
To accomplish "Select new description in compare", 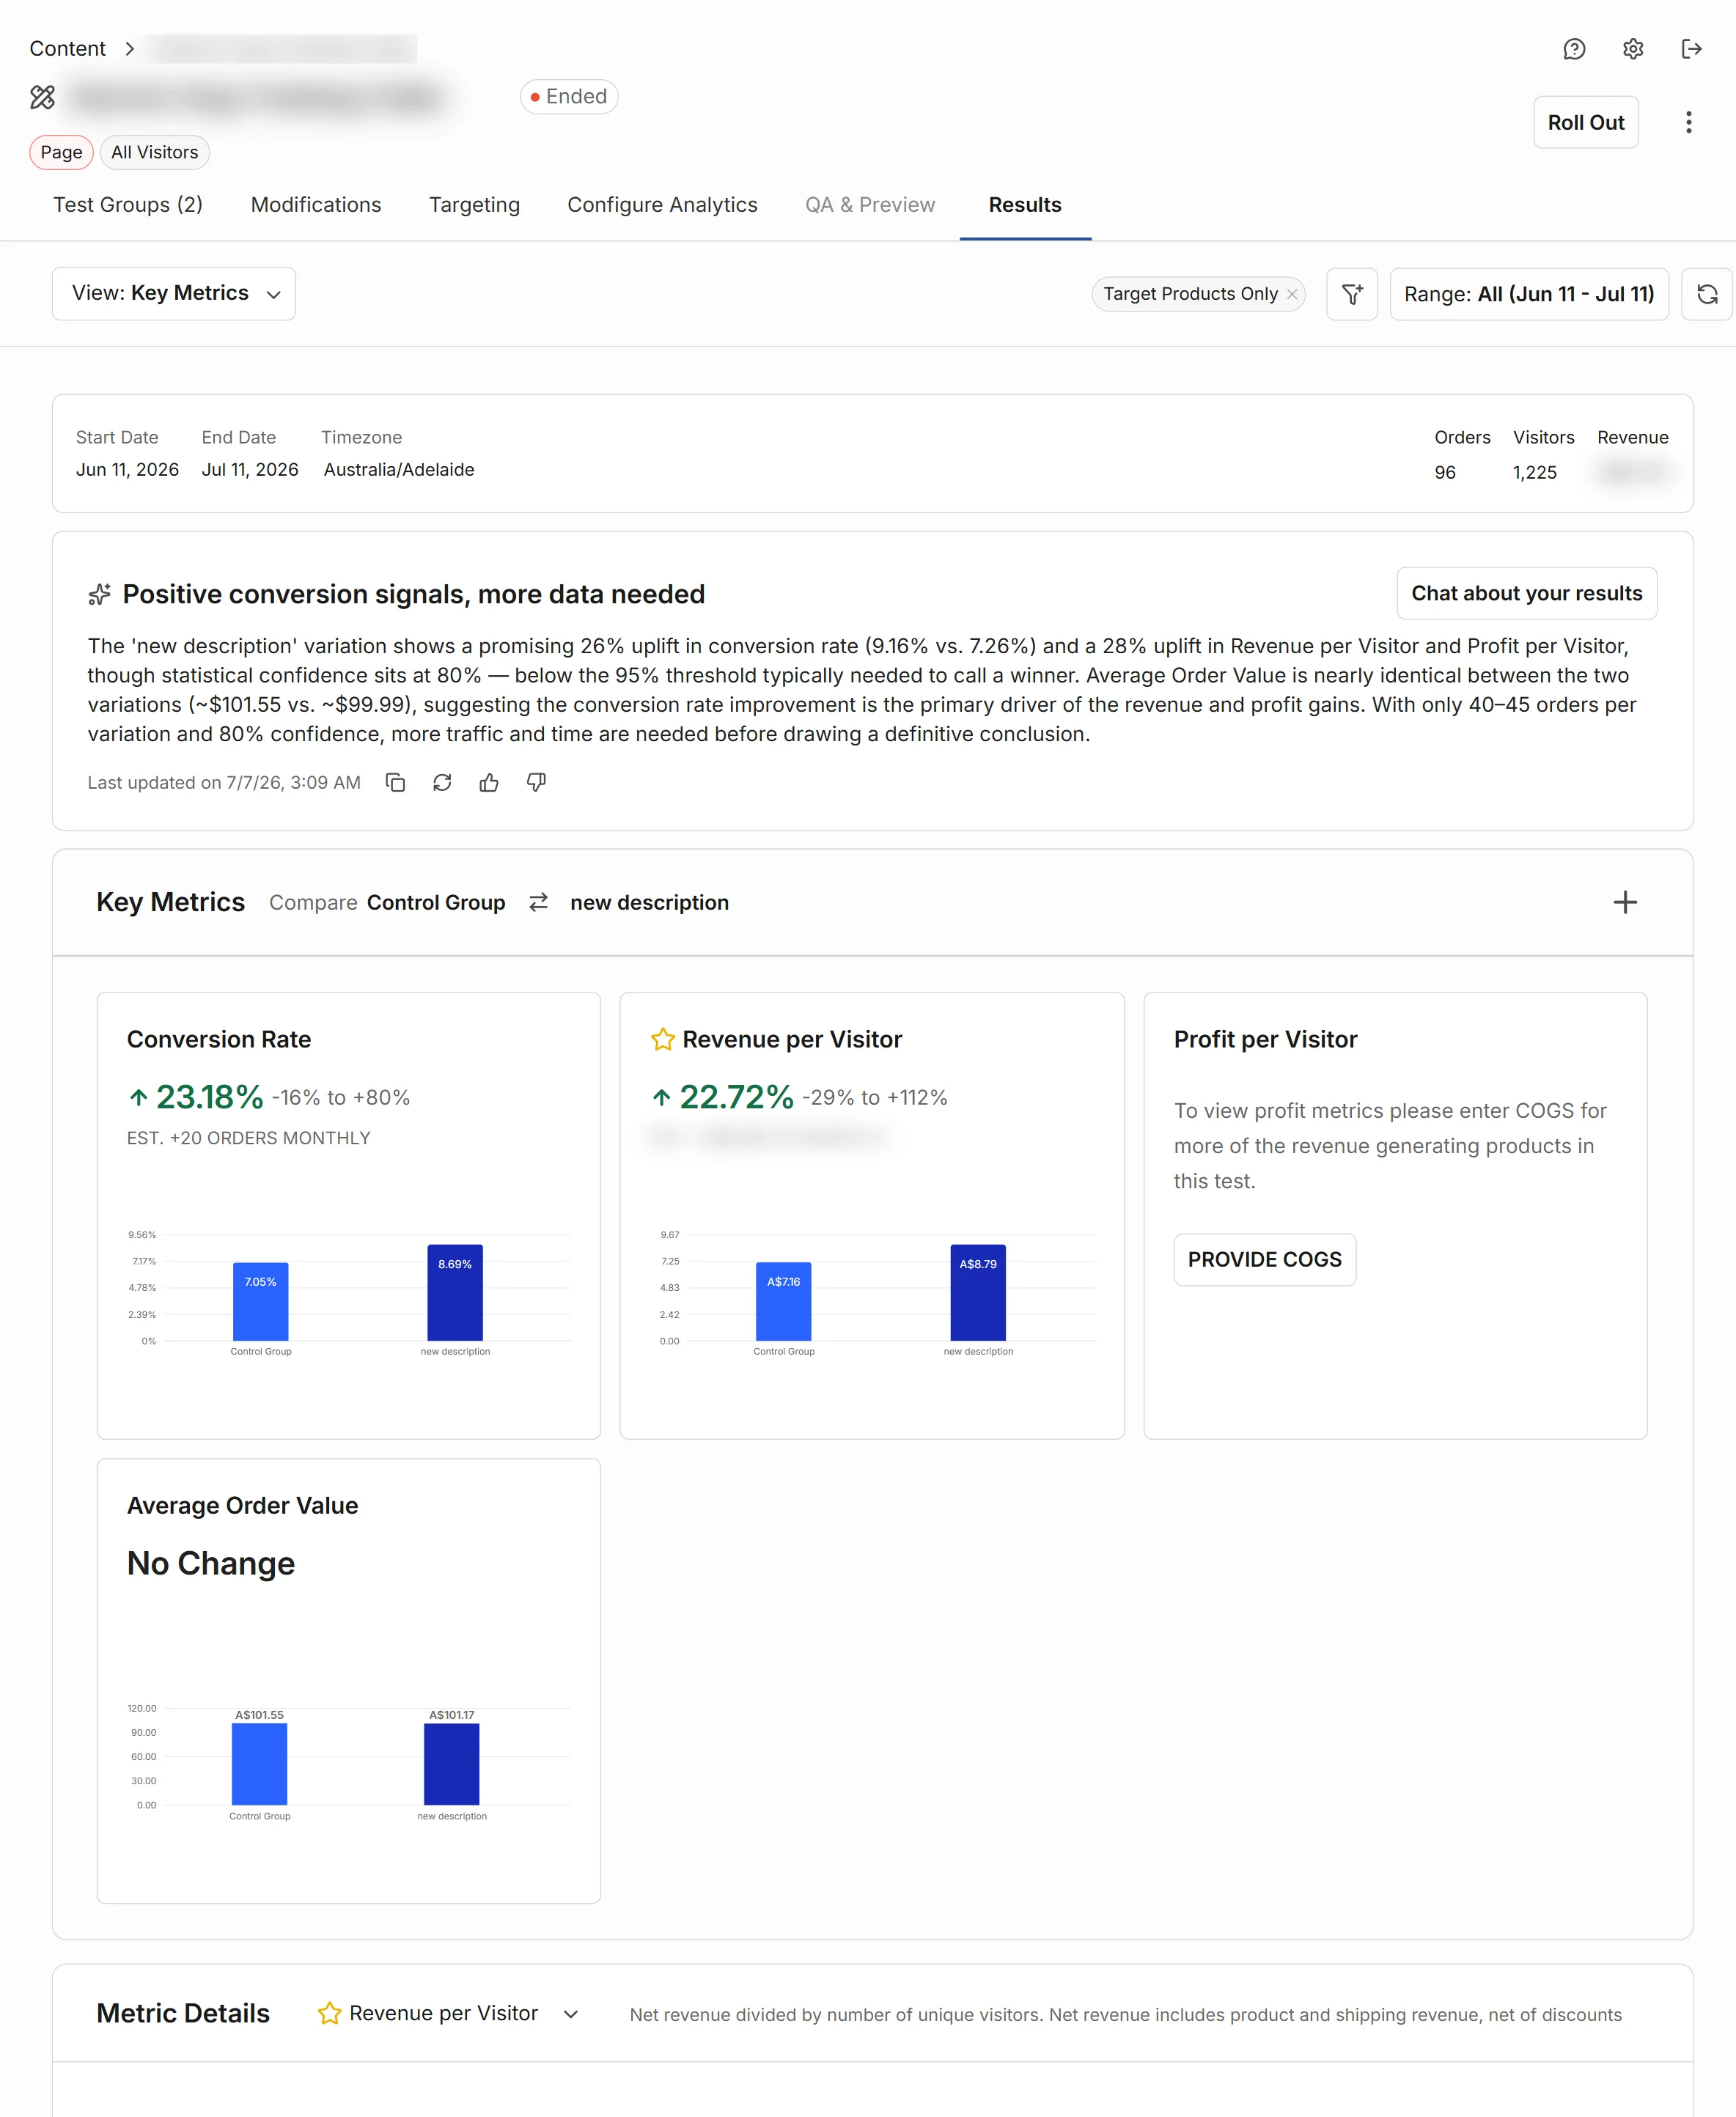I will [x=649, y=902].
